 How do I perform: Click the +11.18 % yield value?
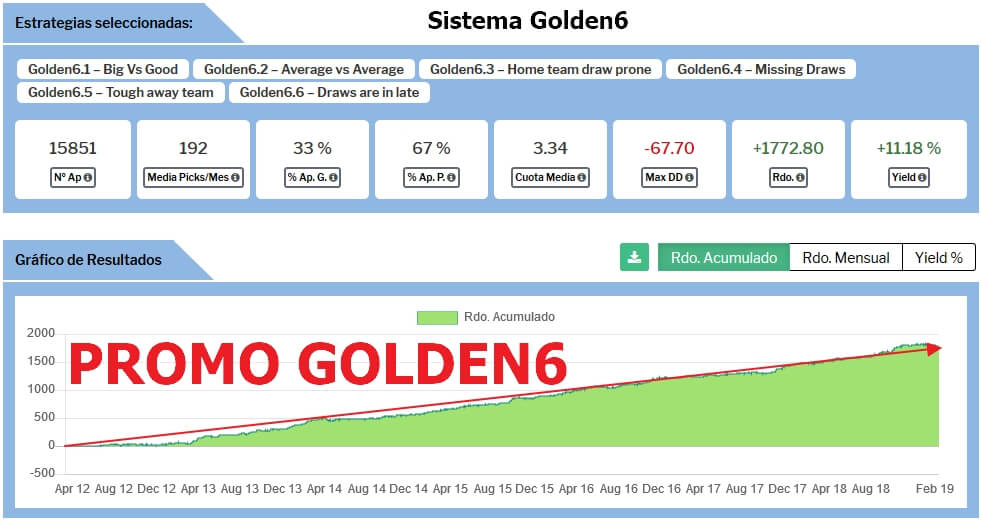click(909, 149)
